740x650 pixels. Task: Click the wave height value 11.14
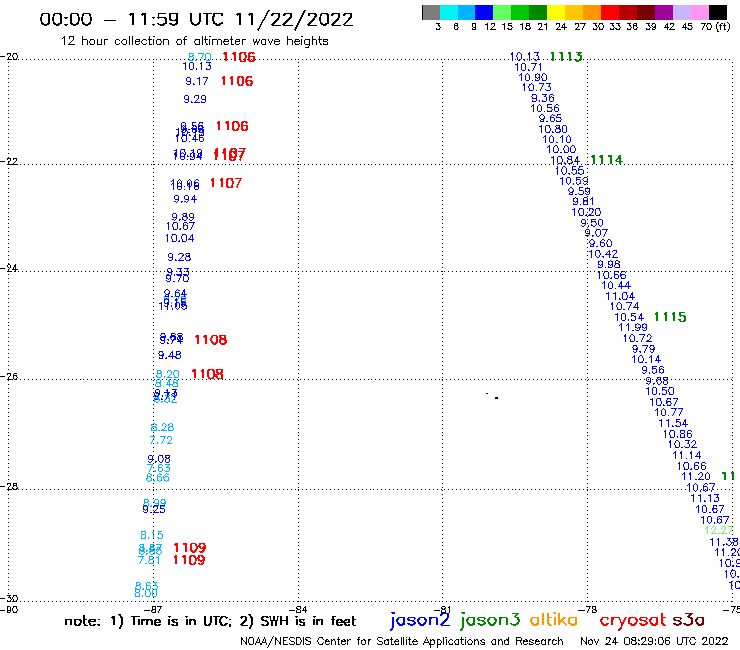tap(687, 456)
